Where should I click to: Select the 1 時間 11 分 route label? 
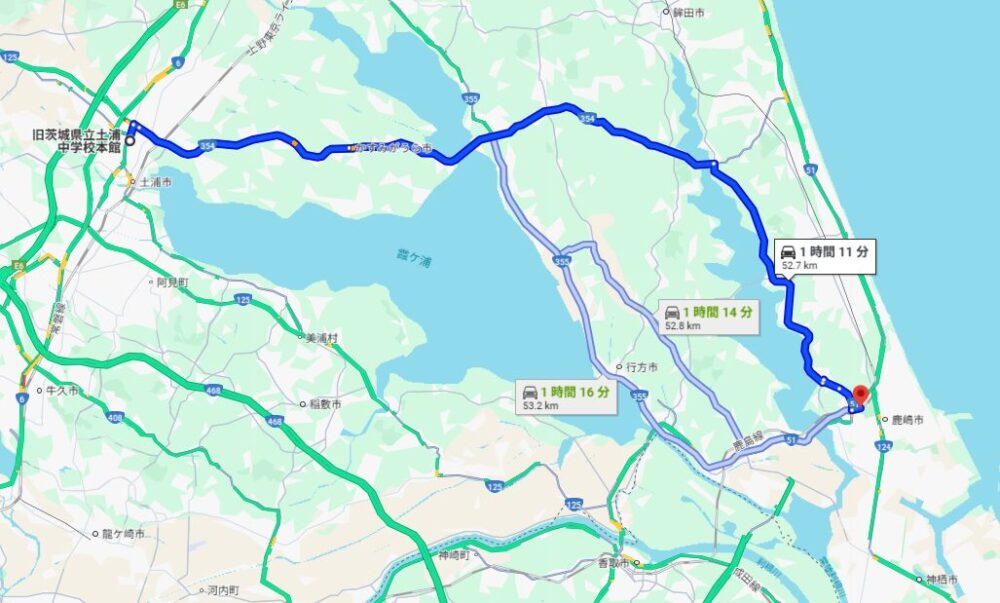click(825, 256)
